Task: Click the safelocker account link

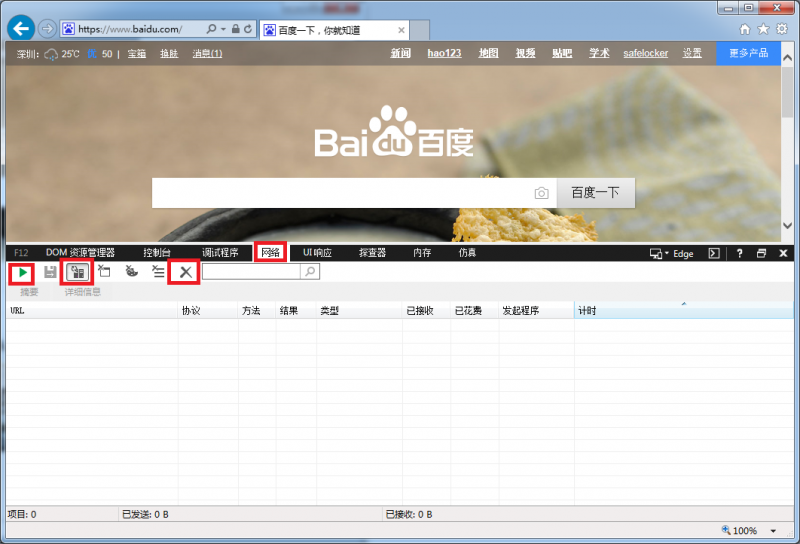Action: coord(645,53)
